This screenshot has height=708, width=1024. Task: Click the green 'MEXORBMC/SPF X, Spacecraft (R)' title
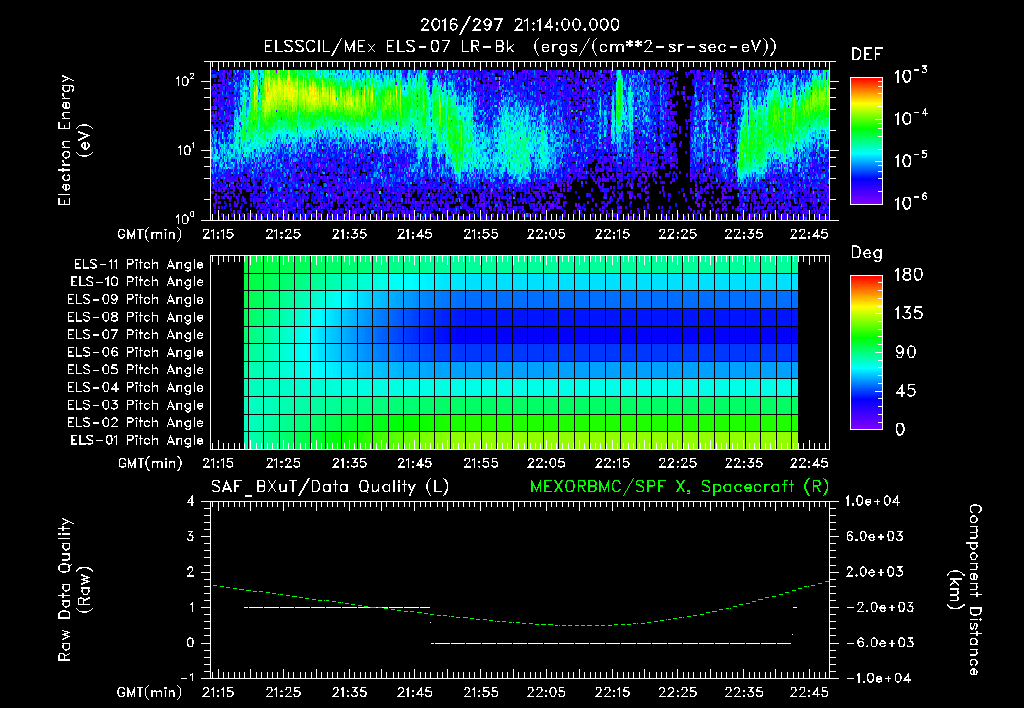679,487
